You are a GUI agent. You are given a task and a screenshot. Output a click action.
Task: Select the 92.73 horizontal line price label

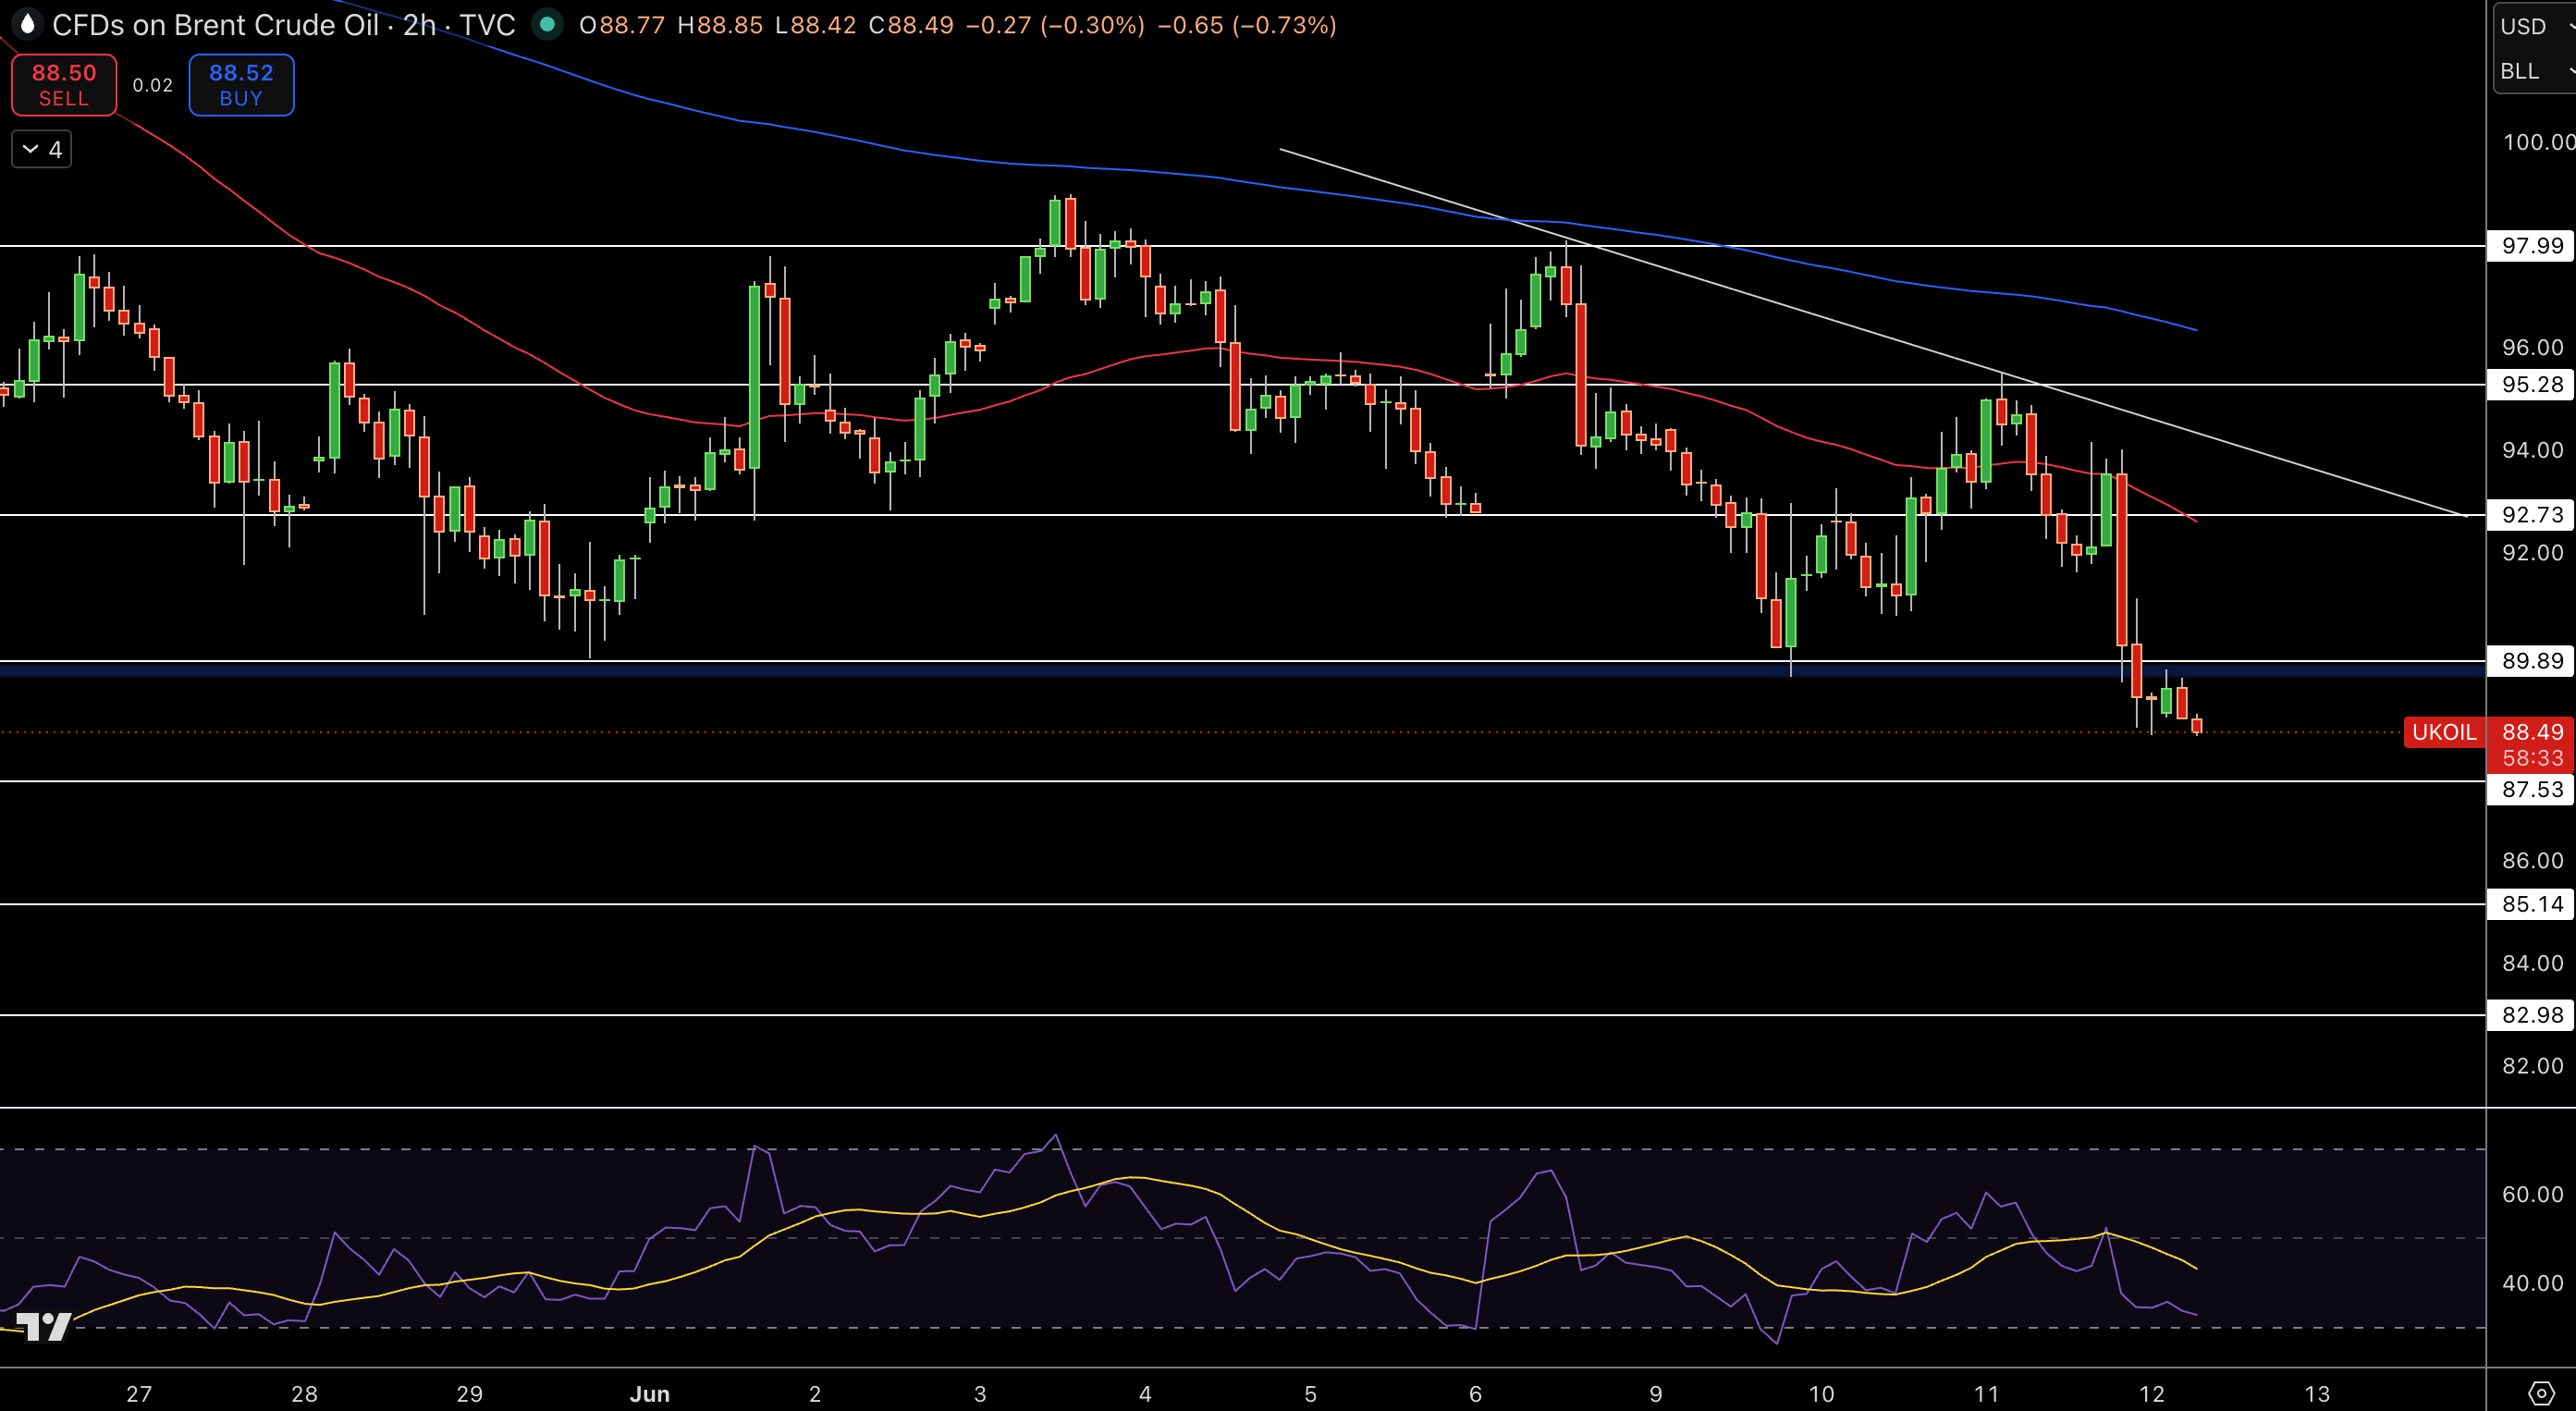(x=2531, y=515)
